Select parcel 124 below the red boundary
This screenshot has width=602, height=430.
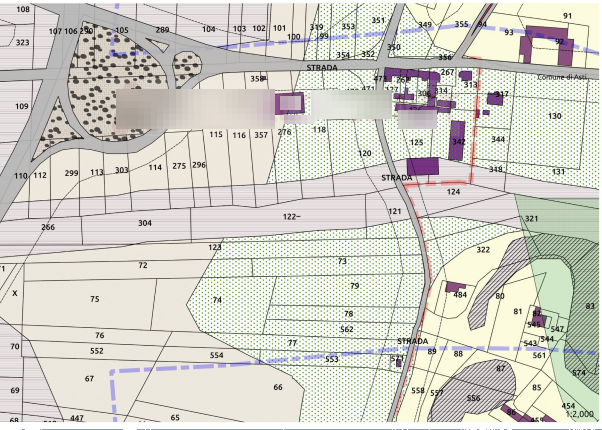point(454,191)
